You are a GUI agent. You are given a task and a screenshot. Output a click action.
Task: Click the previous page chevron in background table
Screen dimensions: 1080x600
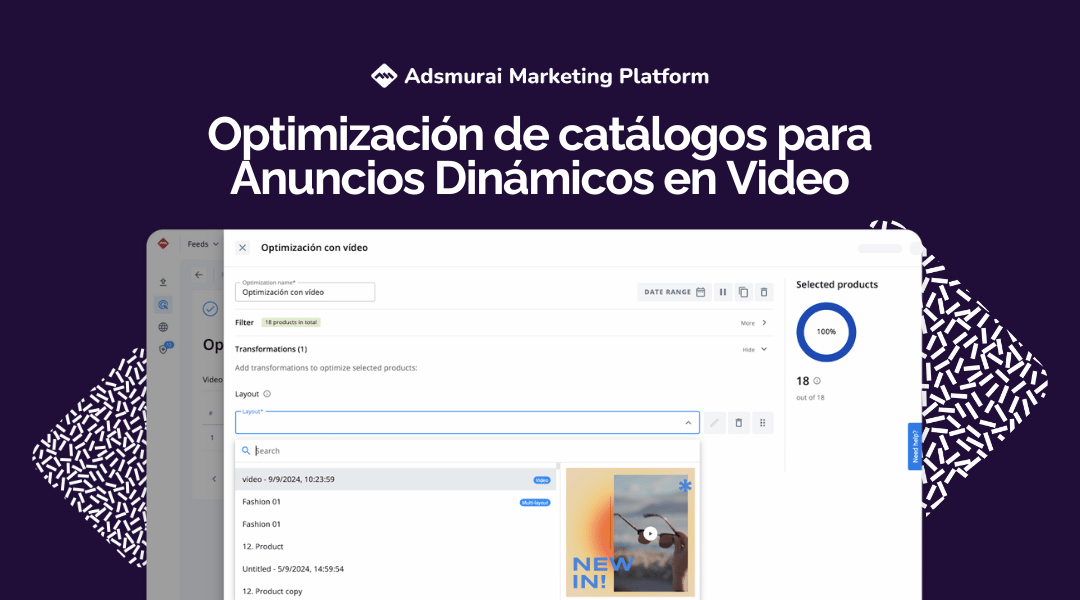tap(214, 479)
